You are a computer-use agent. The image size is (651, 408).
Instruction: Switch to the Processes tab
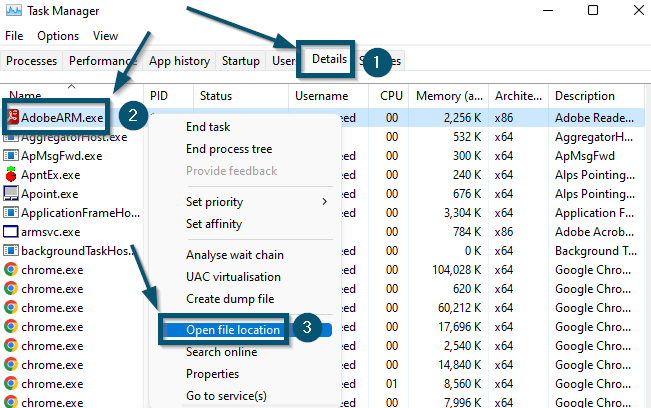[32, 61]
